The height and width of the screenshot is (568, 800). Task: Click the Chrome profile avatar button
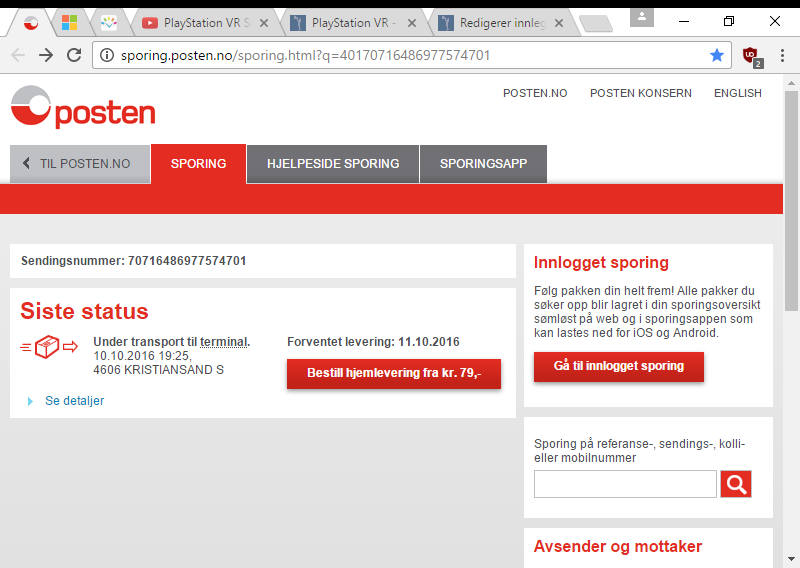(x=642, y=17)
